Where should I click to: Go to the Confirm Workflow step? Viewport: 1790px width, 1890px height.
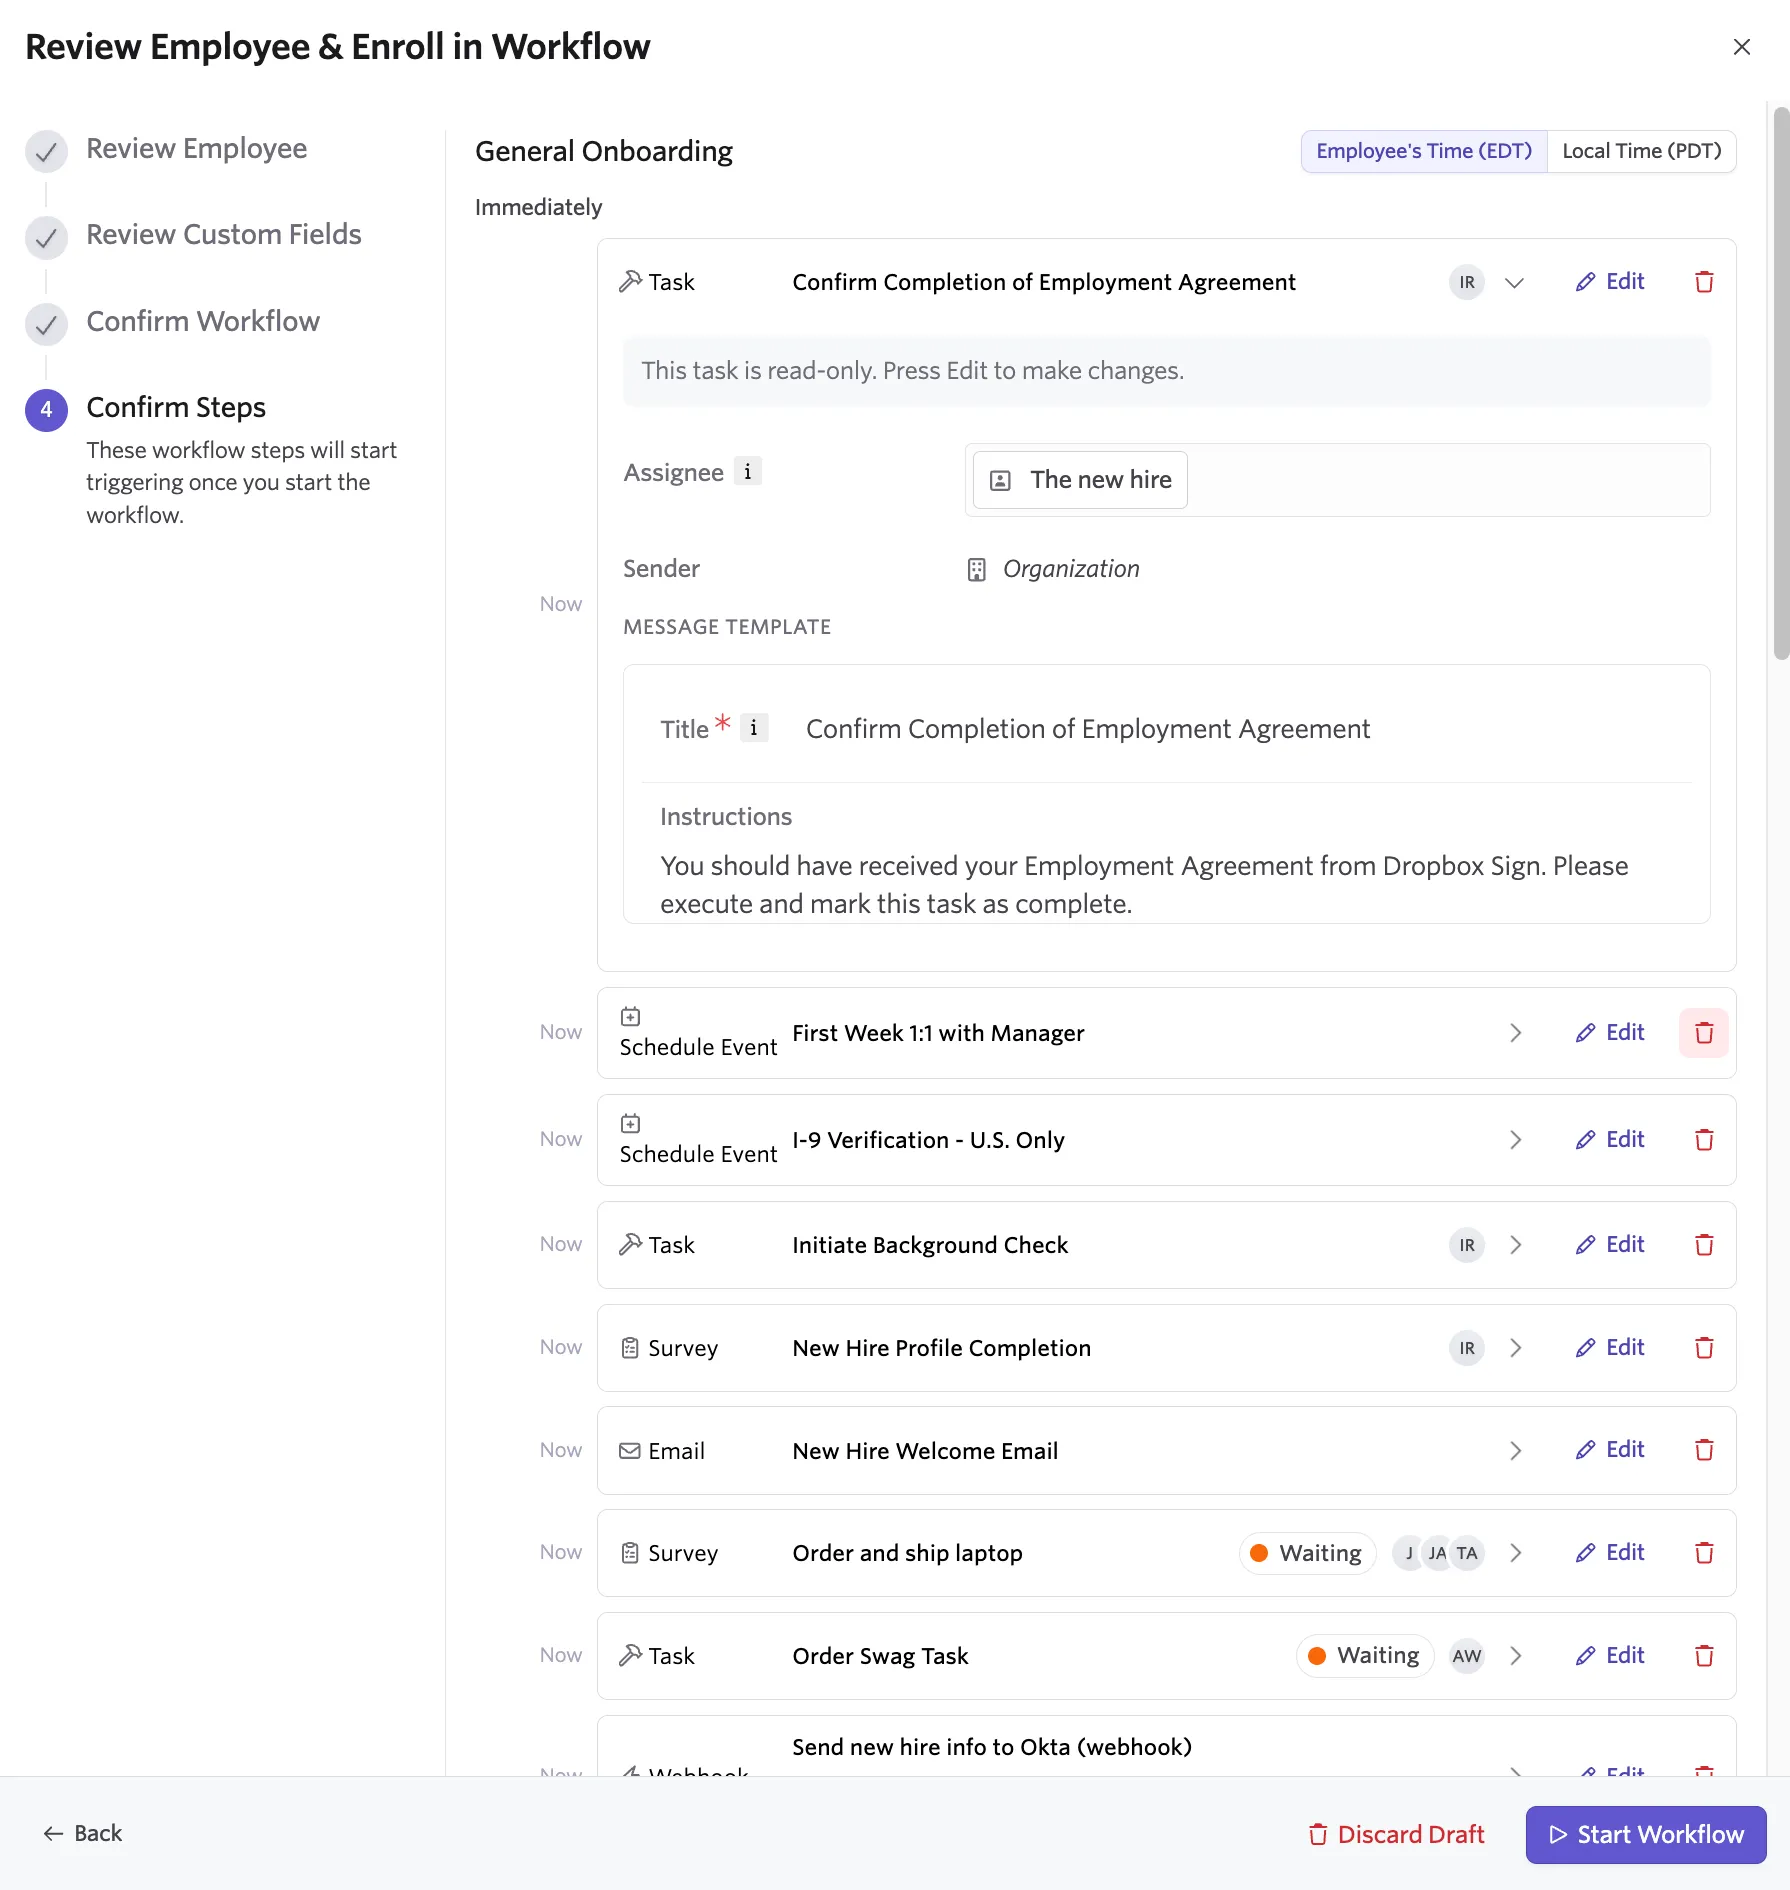point(203,322)
